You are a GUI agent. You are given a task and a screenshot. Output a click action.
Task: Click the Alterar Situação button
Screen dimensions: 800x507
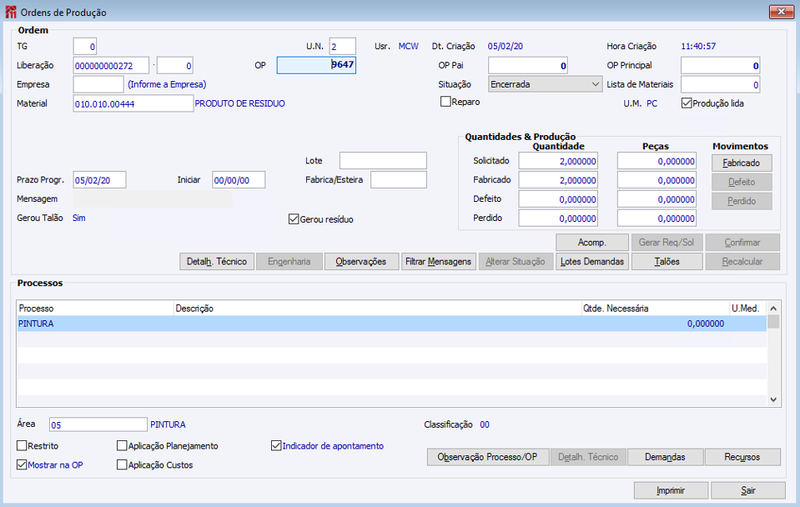point(515,261)
